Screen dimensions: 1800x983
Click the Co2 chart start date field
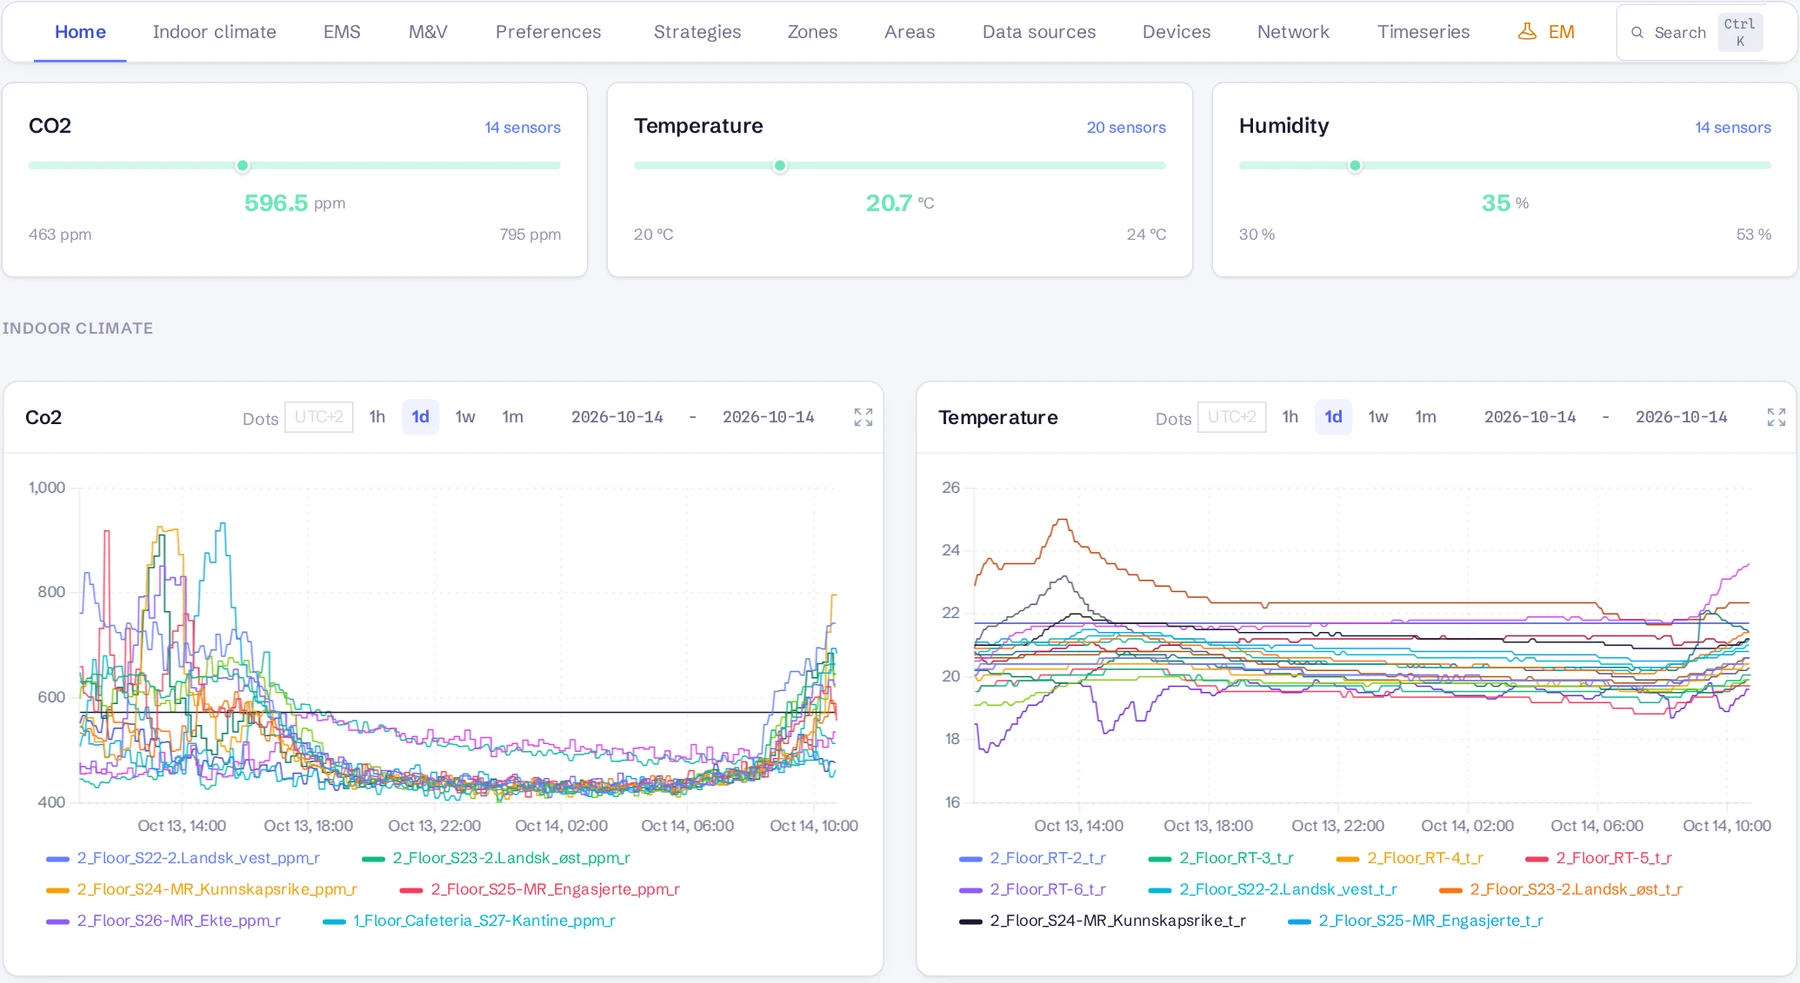point(617,417)
